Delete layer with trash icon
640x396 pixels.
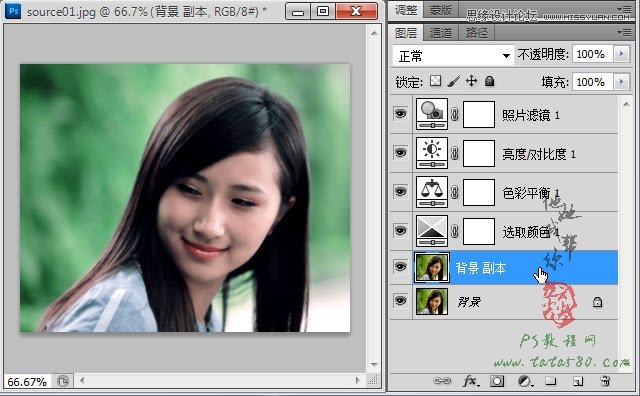click(605, 381)
